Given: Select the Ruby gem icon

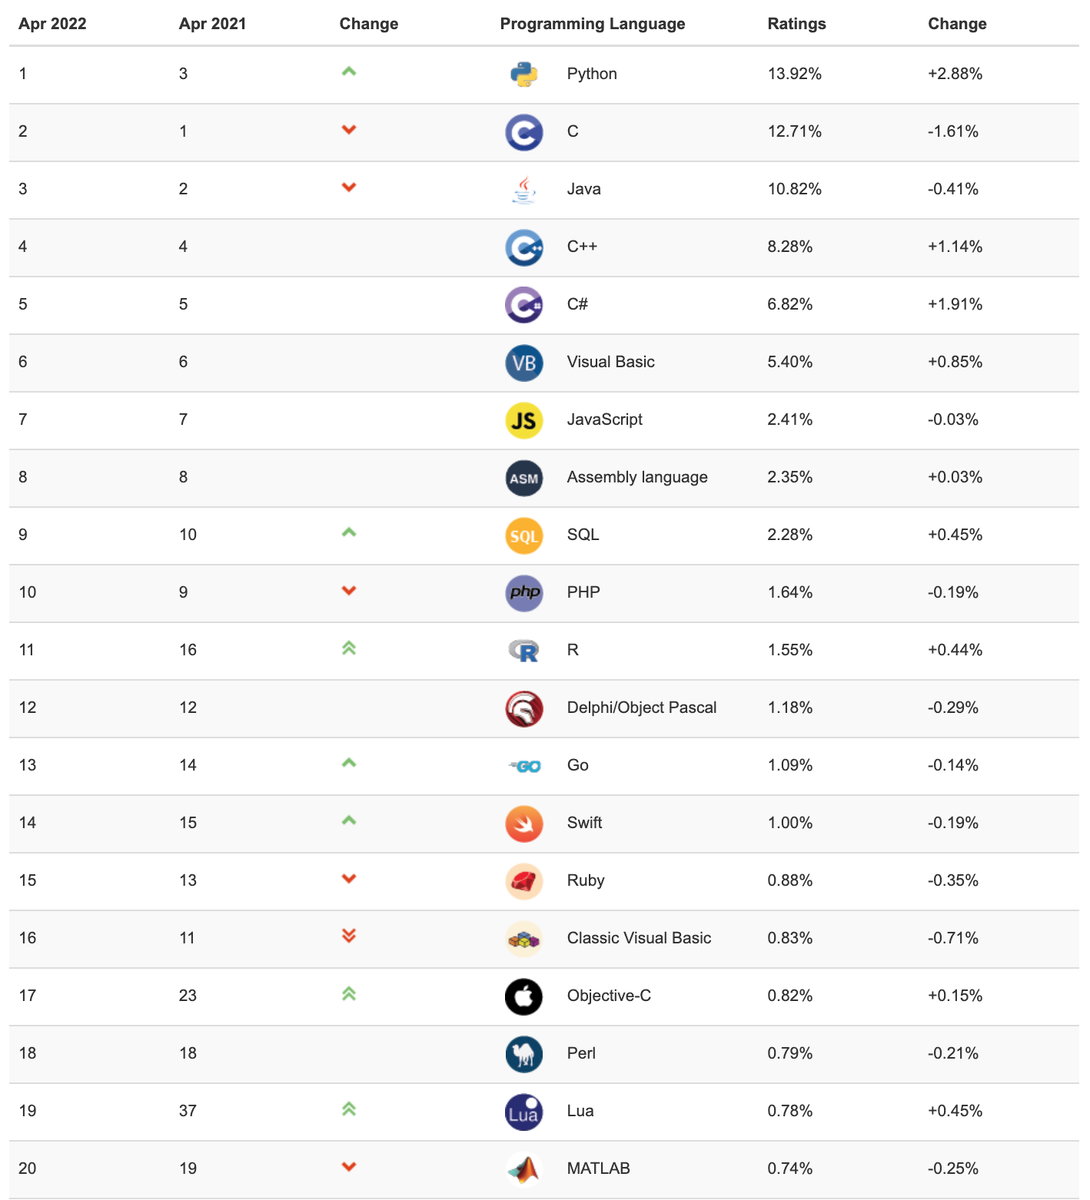Looking at the screenshot, I should (x=524, y=881).
